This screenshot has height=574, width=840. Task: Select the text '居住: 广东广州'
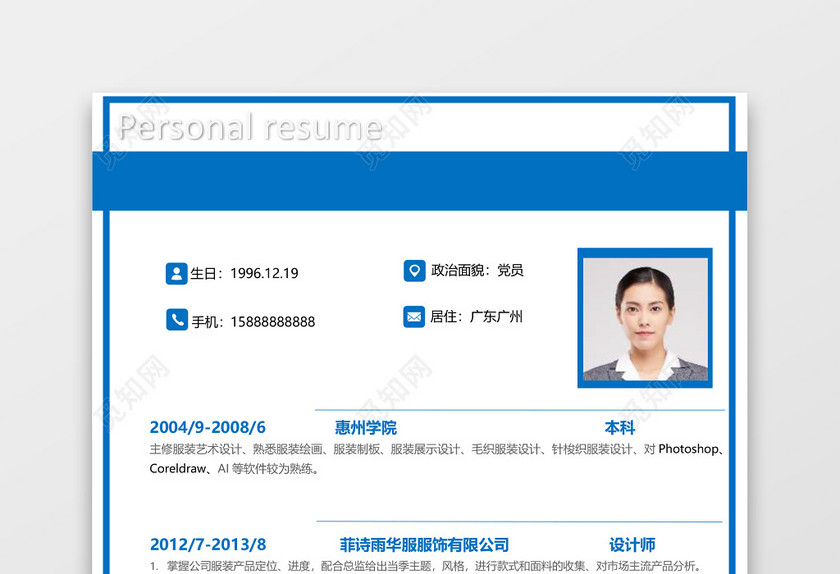(476, 316)
